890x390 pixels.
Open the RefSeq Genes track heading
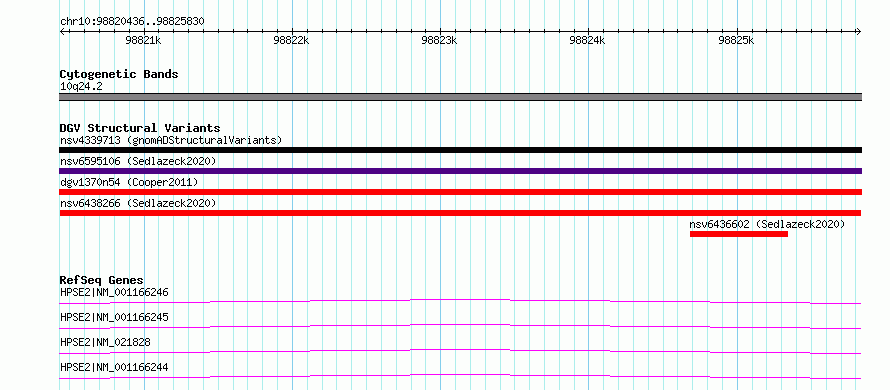pyautogui.click(x=102, y=280)
